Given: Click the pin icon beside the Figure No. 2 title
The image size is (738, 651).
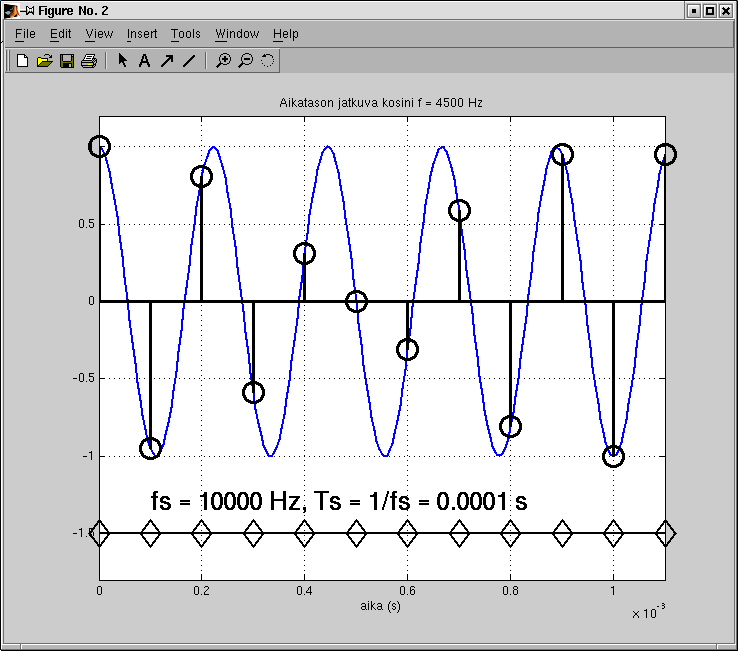Looking at the screenshot, I should 27,10.
